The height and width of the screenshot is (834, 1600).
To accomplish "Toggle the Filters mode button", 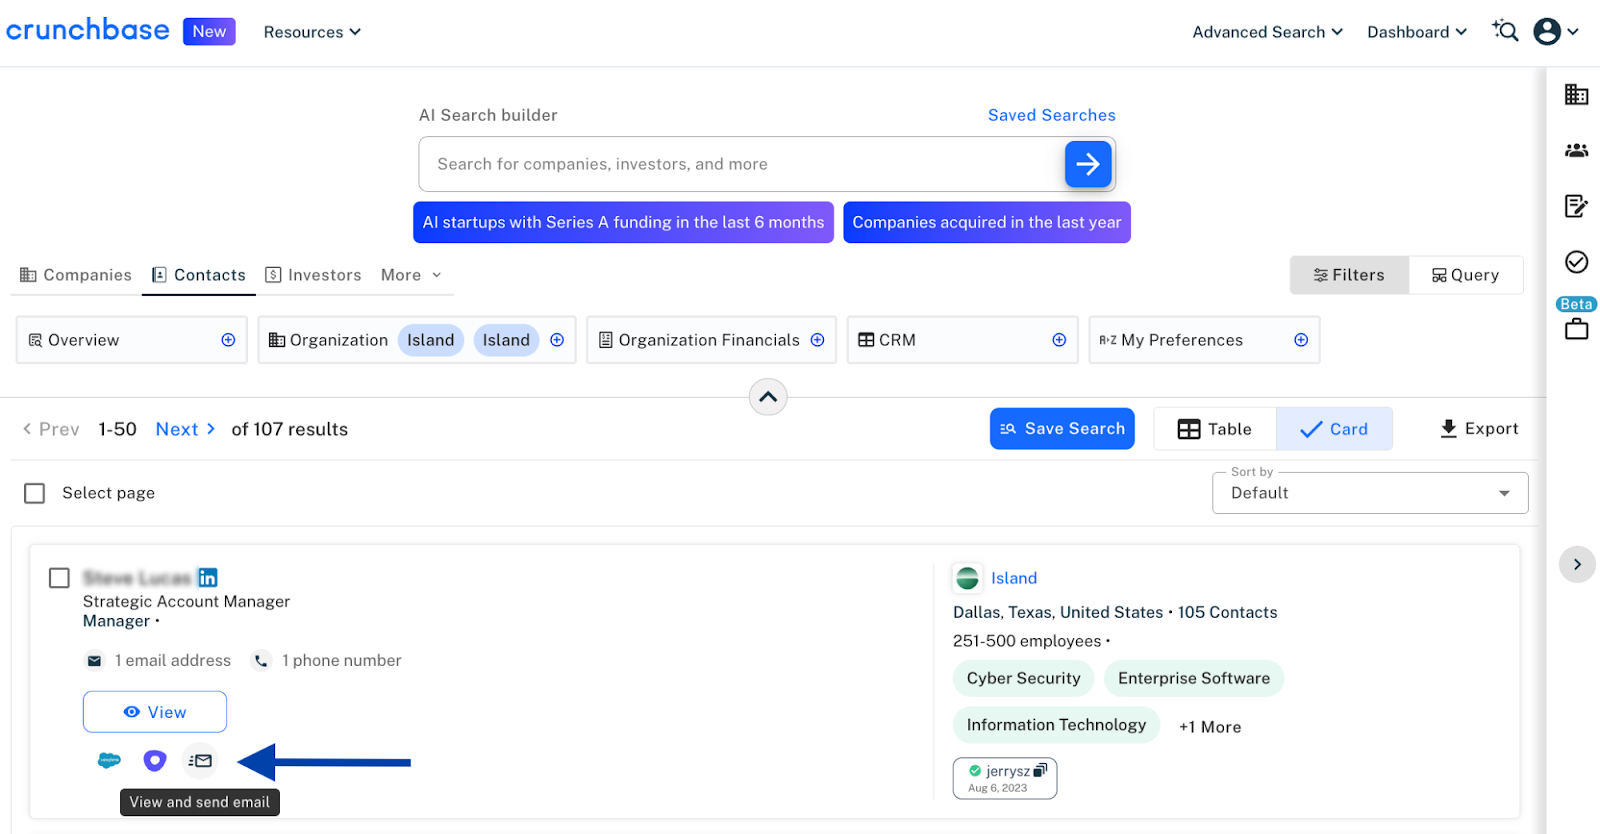I will tap(1349, 275).
